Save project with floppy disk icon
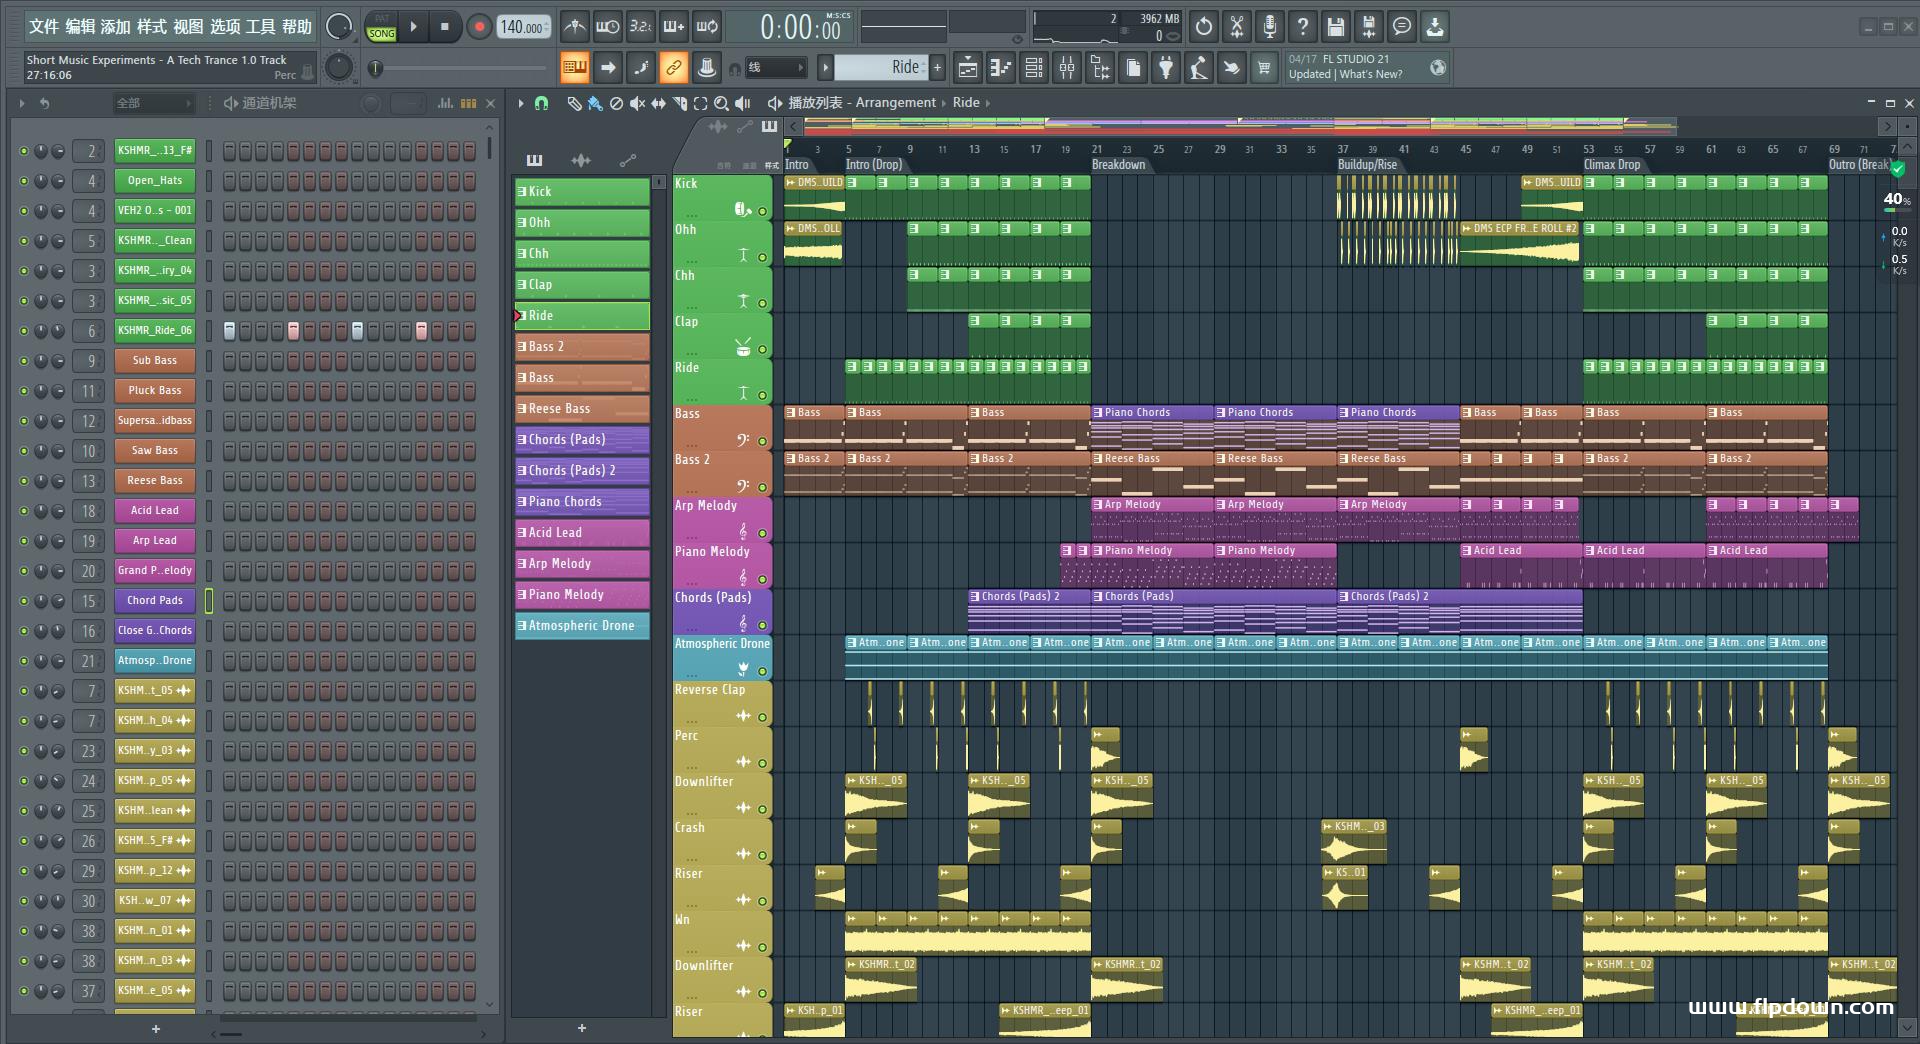 coord(1336,27)
